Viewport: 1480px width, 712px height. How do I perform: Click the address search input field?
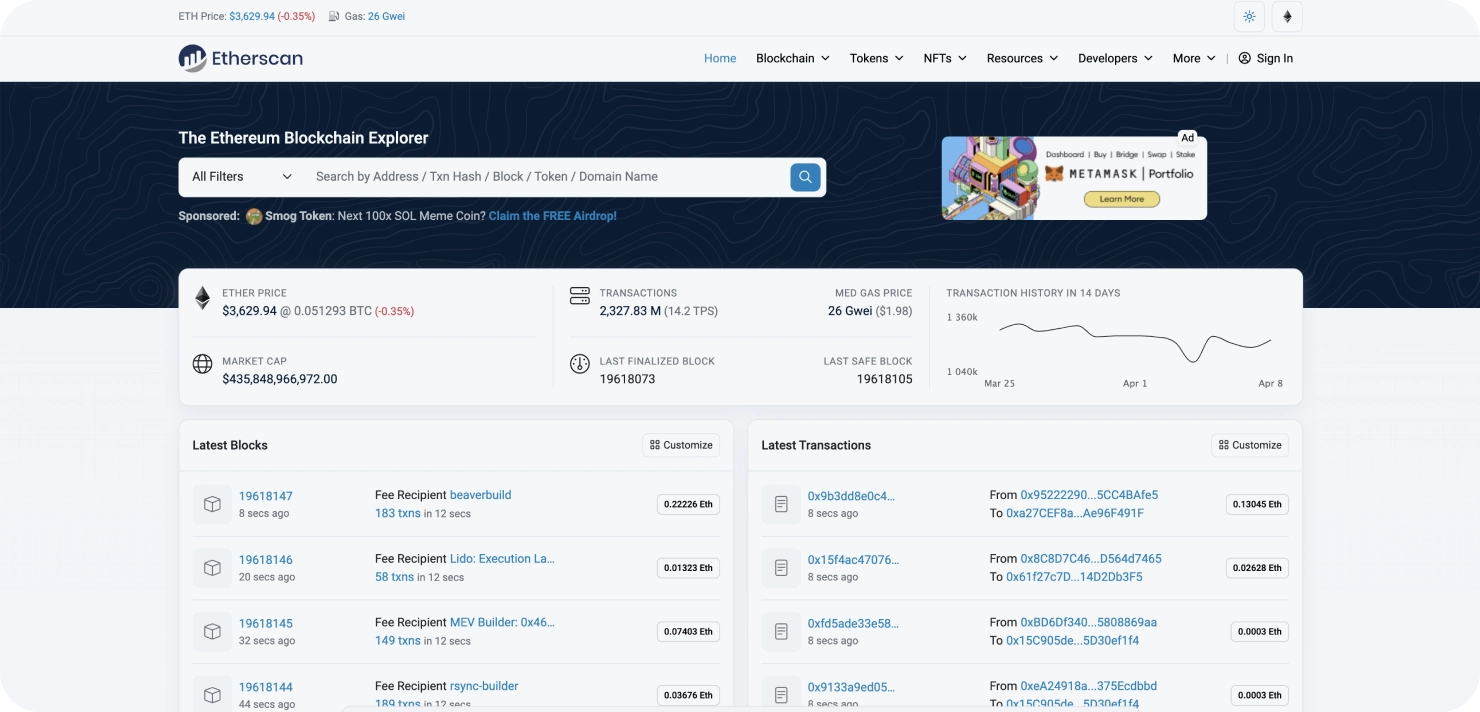pos(545,177)
